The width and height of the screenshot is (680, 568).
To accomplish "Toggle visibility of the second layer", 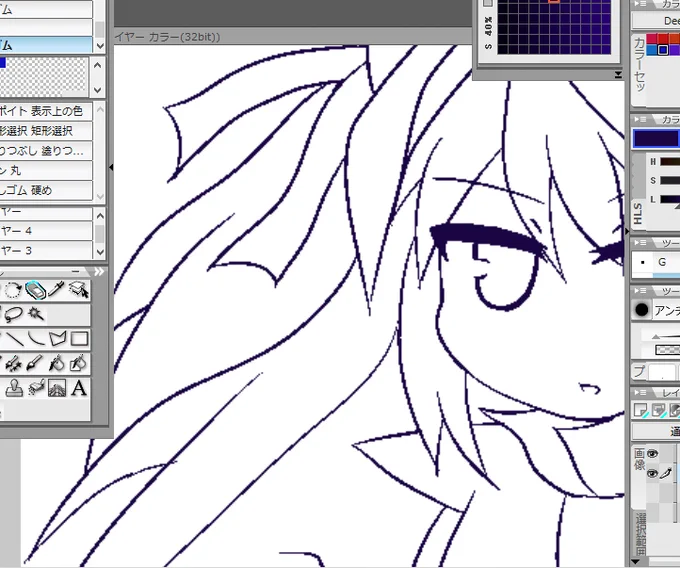I will click(652, 473).
